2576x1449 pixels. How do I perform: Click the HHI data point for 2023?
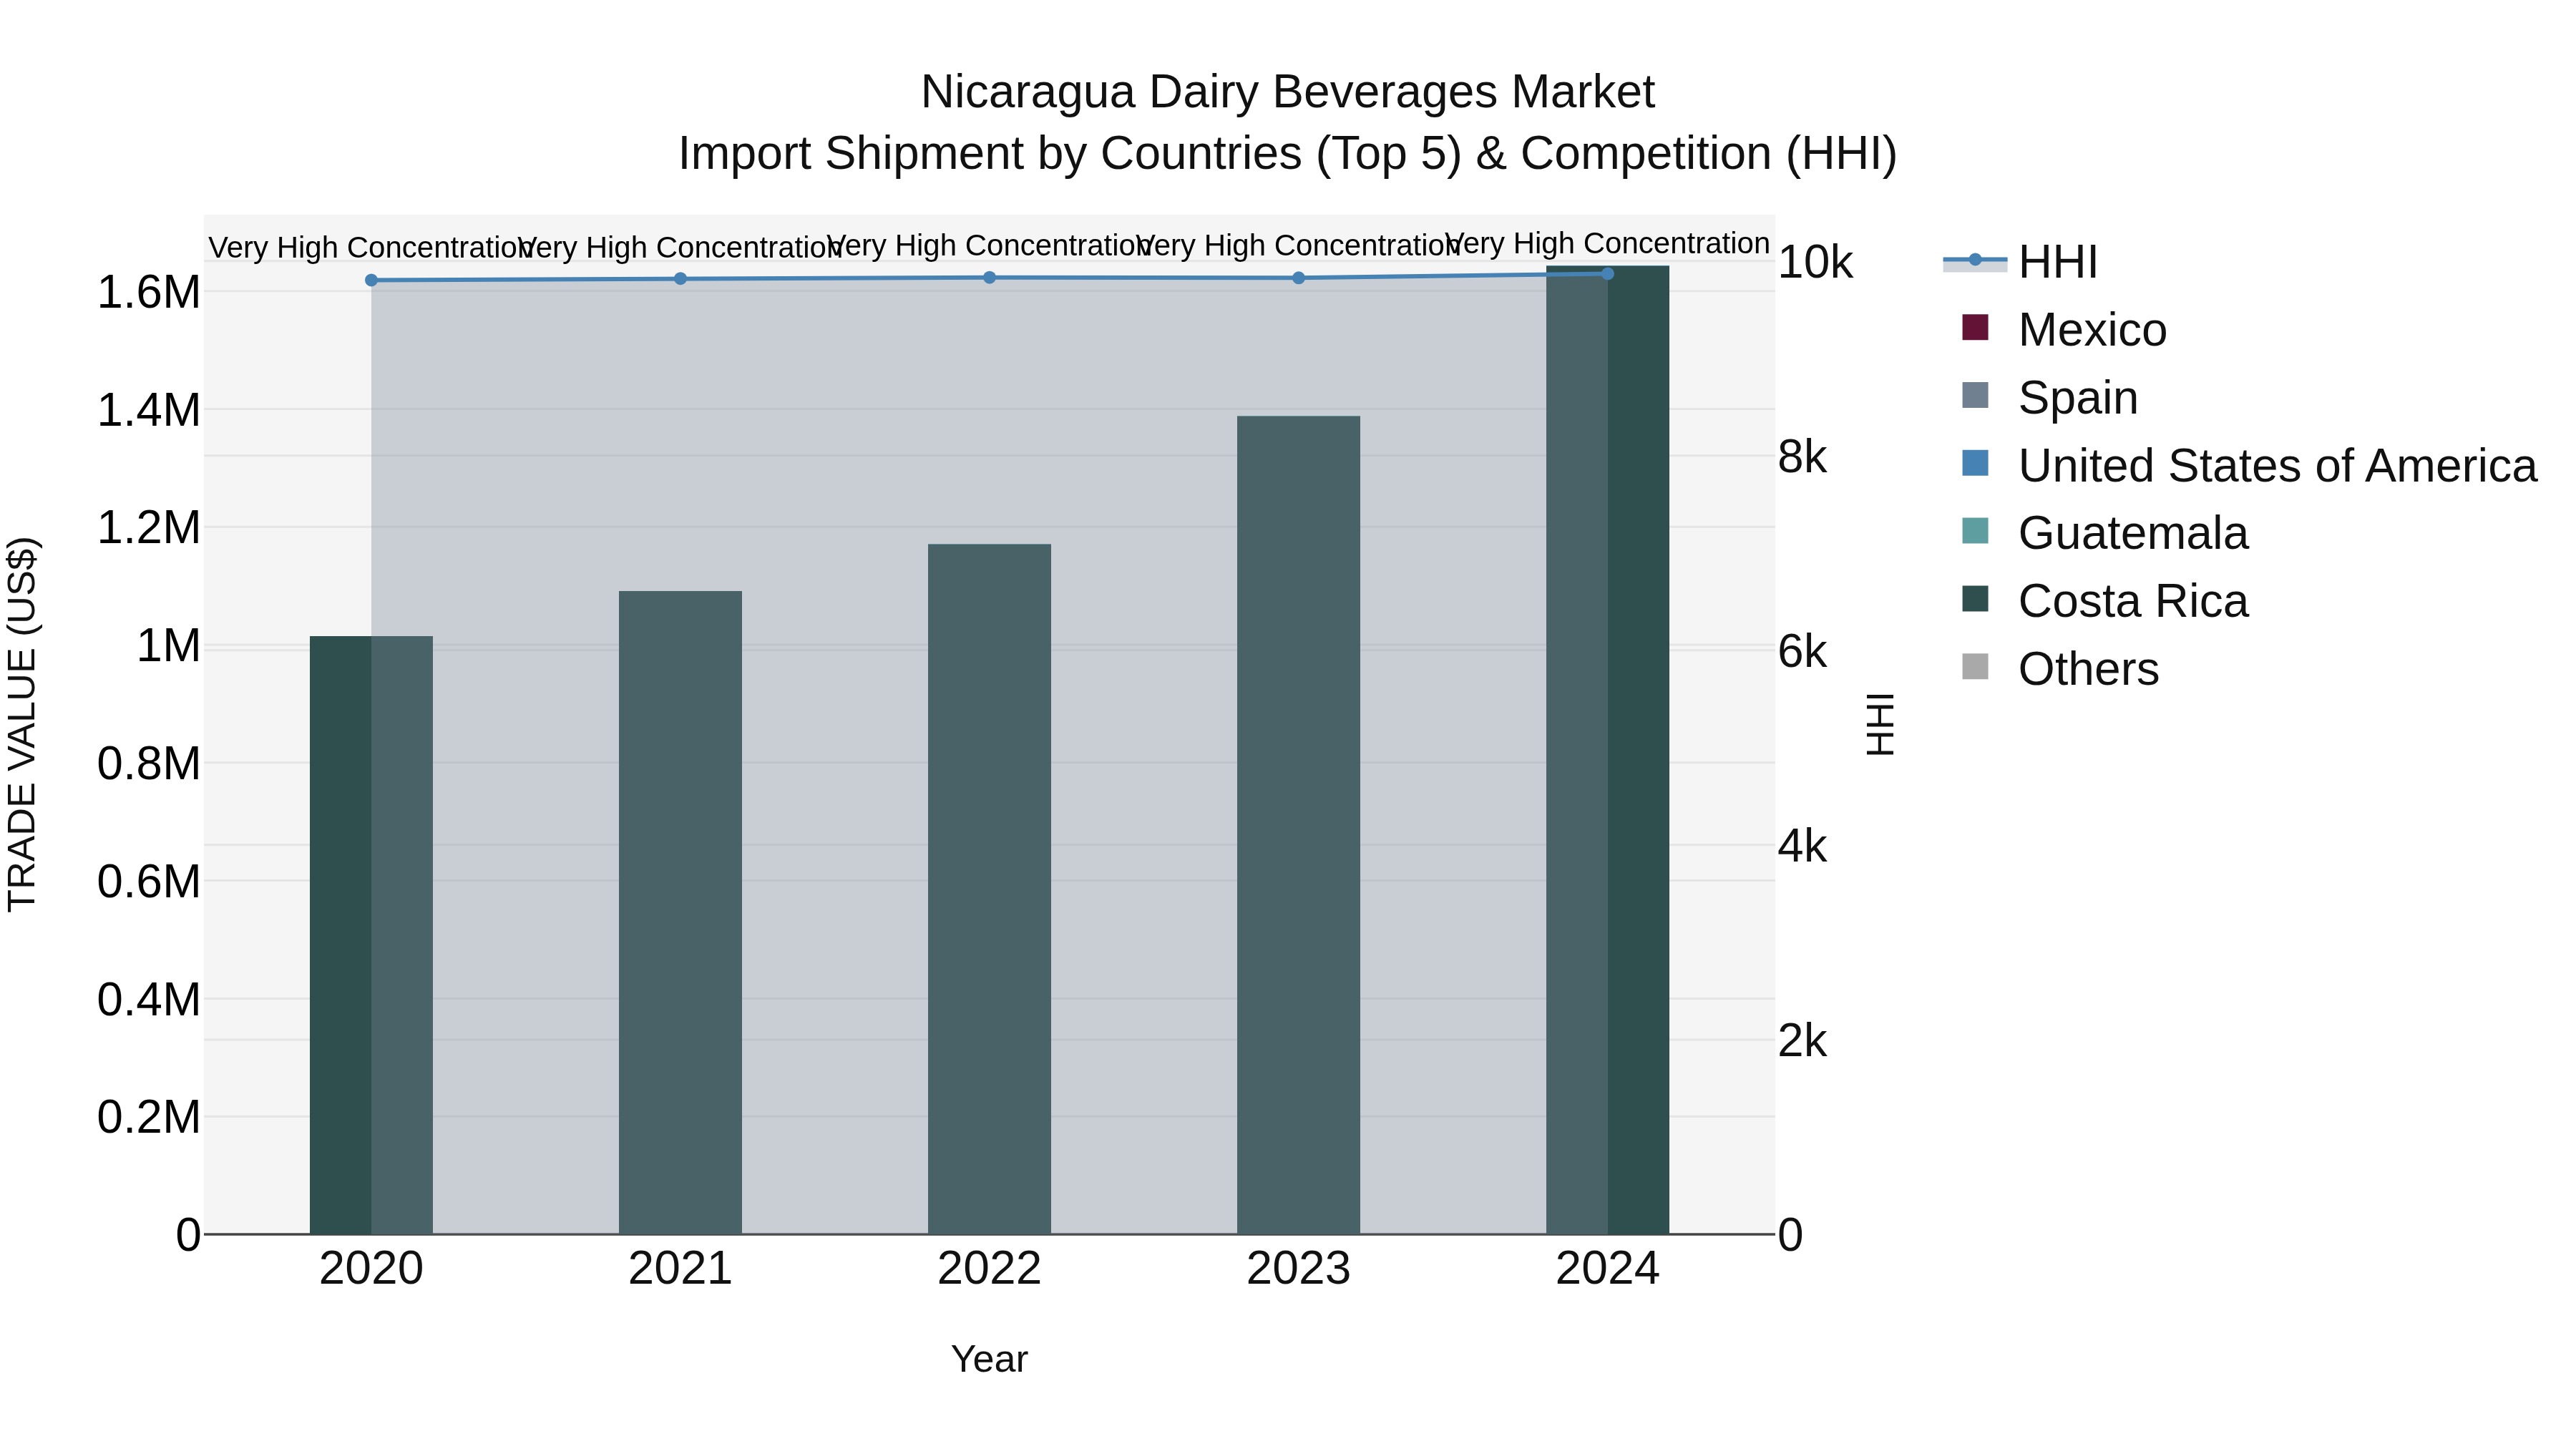(1298, 277)
